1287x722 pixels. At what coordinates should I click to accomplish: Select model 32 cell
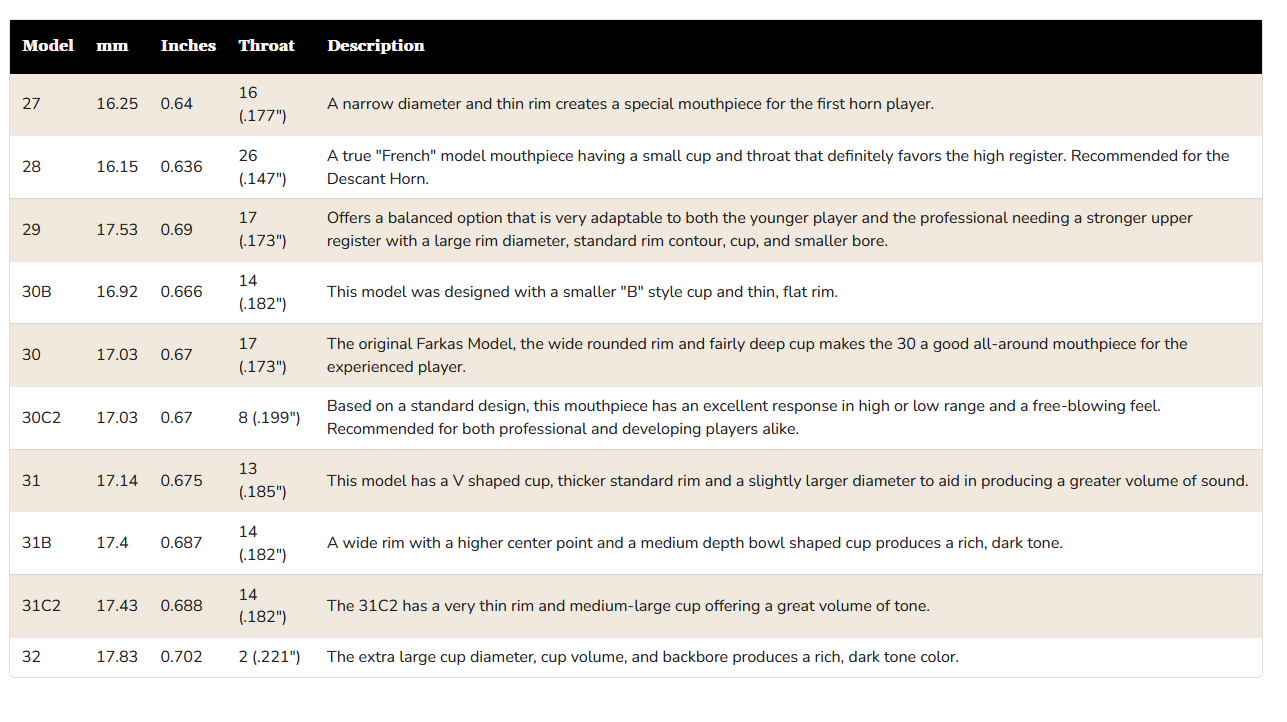32,657
